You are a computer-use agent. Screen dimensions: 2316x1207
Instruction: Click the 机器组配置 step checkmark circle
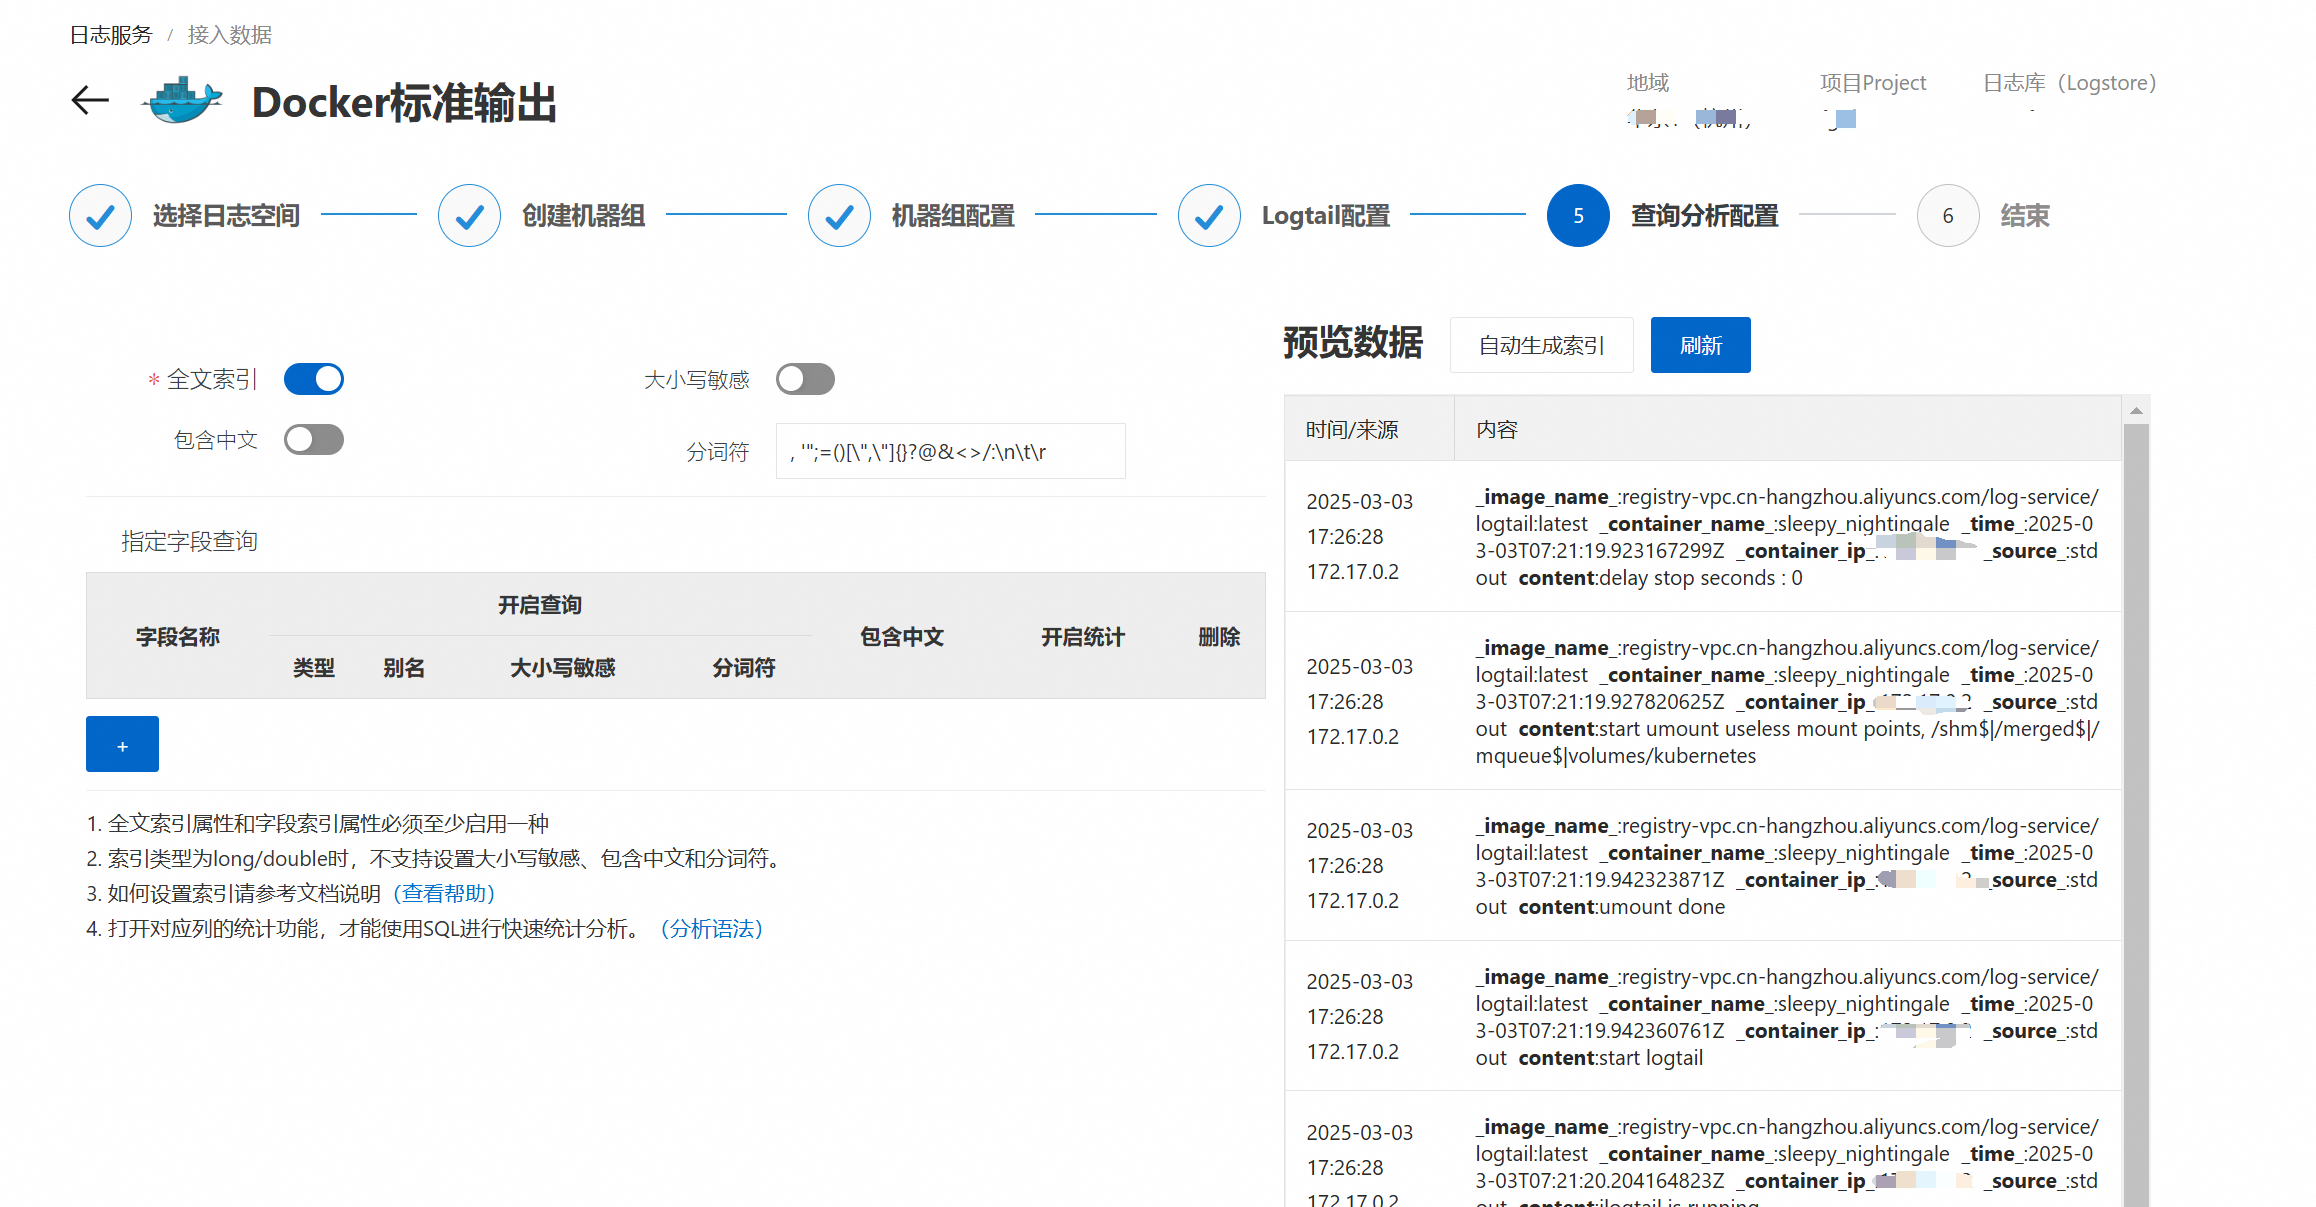tap(839, 216)
